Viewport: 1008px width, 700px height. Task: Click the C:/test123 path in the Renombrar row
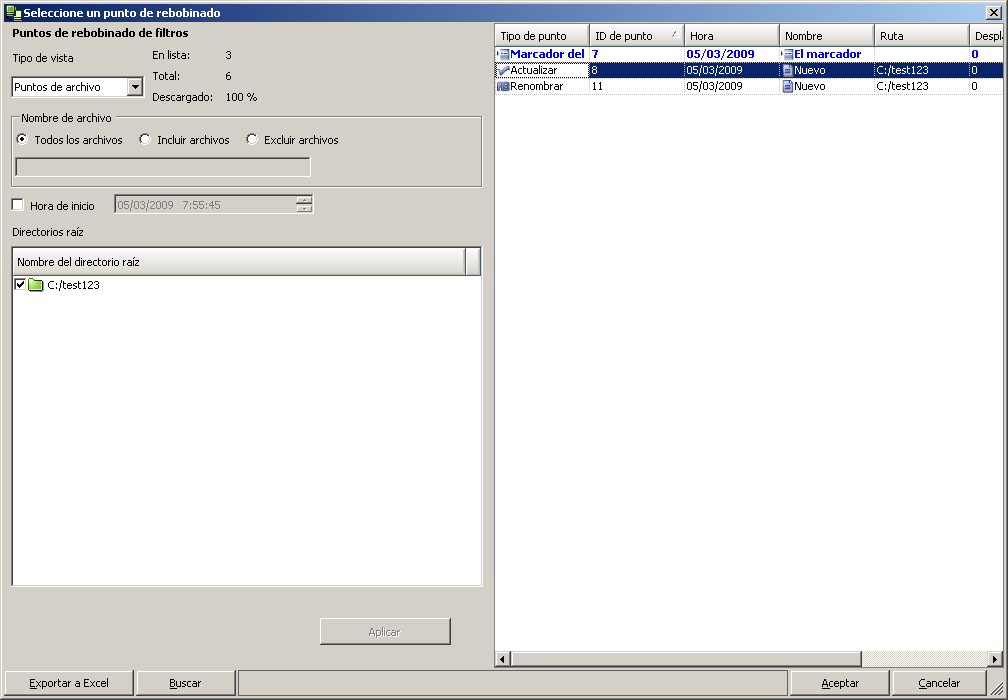(x=902, y=86)
